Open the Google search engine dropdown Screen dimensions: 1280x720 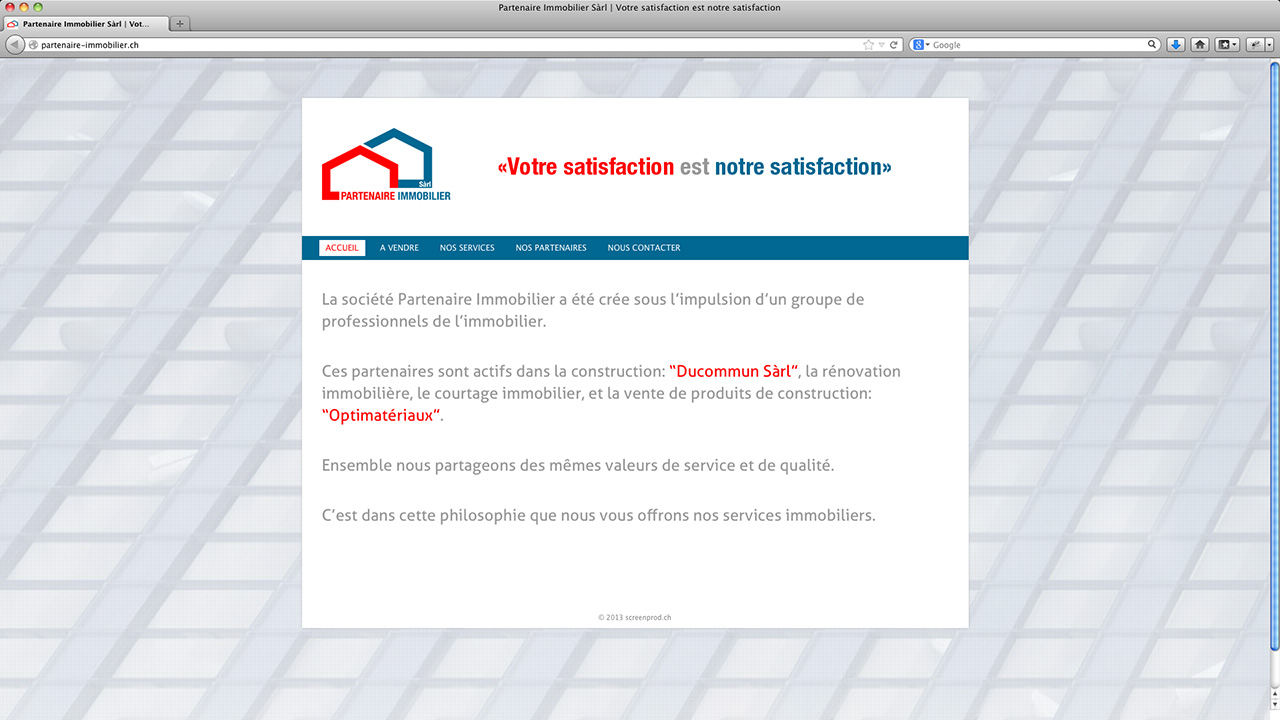tap(921, 45)
